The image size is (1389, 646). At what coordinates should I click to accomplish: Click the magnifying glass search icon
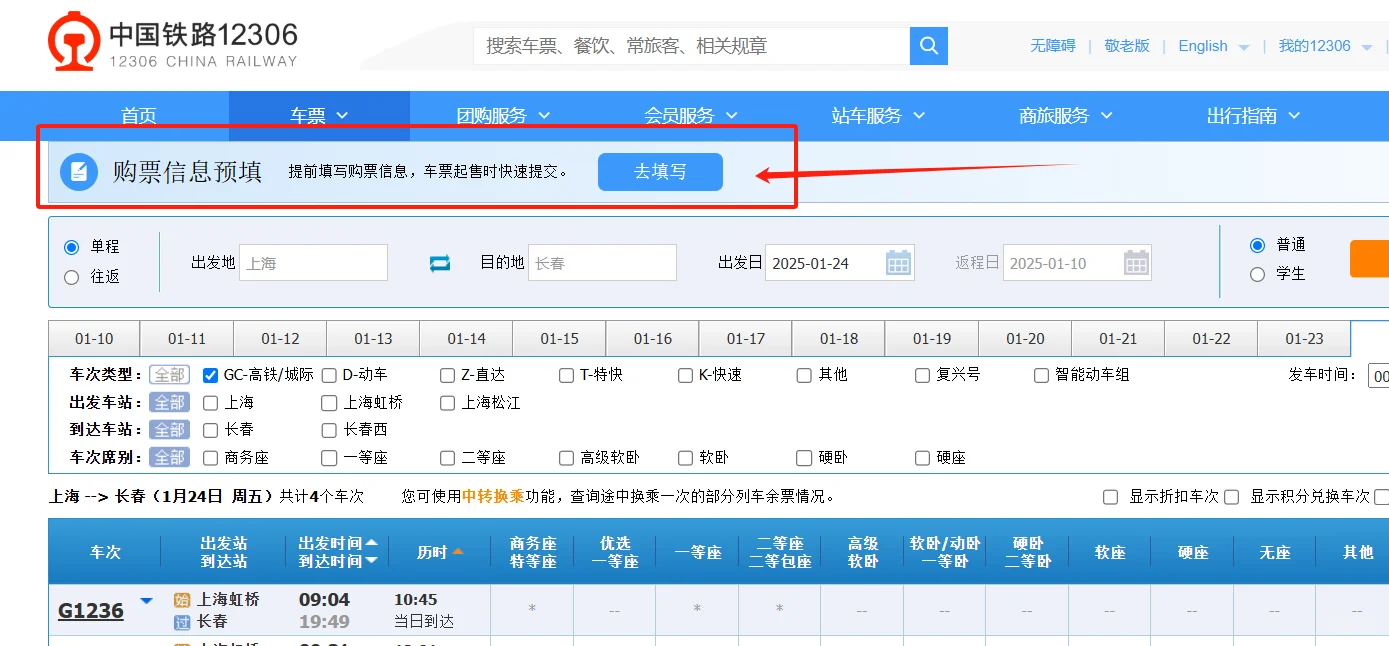point(927,45)
